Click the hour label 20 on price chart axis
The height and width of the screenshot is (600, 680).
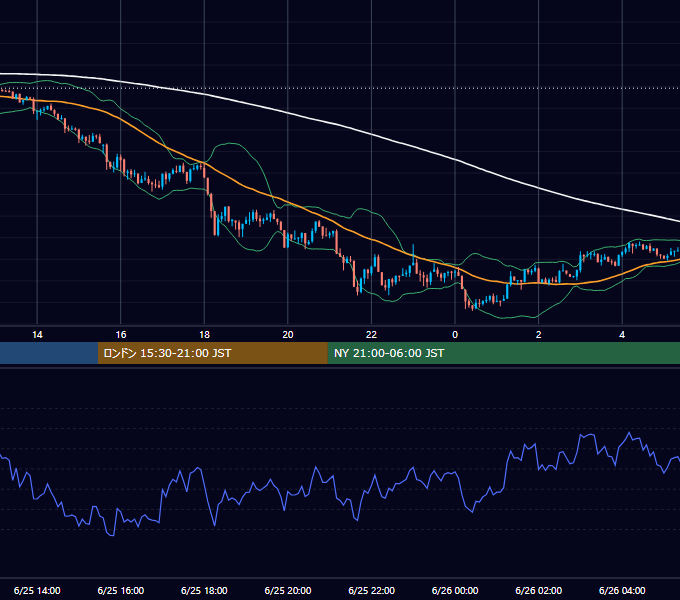[x=288, y=335]
